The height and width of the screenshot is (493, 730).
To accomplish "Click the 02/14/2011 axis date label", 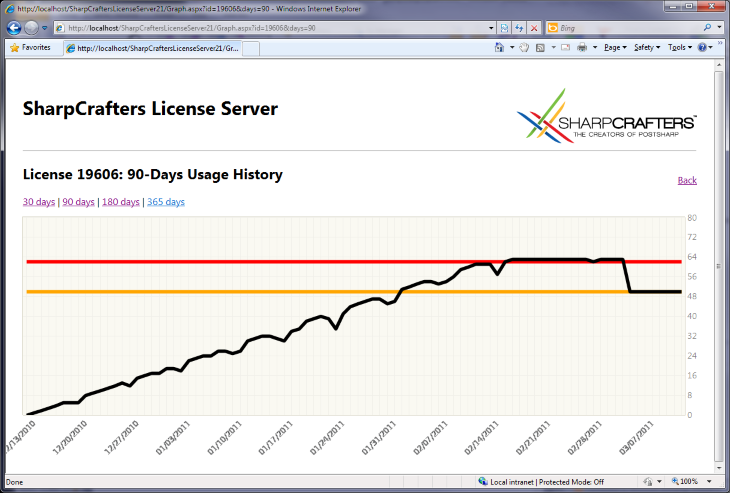I will point(482,437).
